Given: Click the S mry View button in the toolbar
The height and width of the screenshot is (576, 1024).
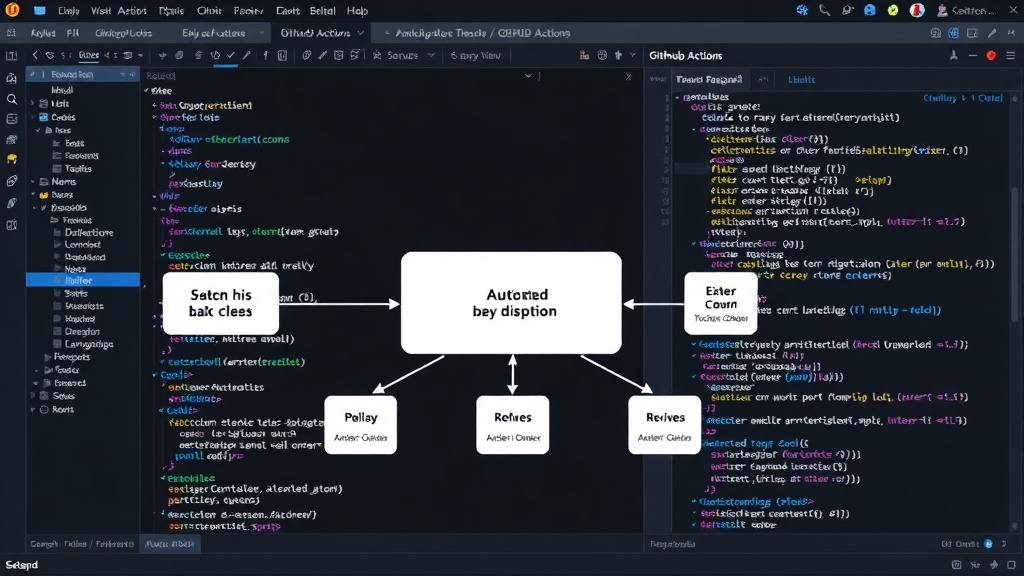Looking at the screenshot, I should tap(475, 56).
